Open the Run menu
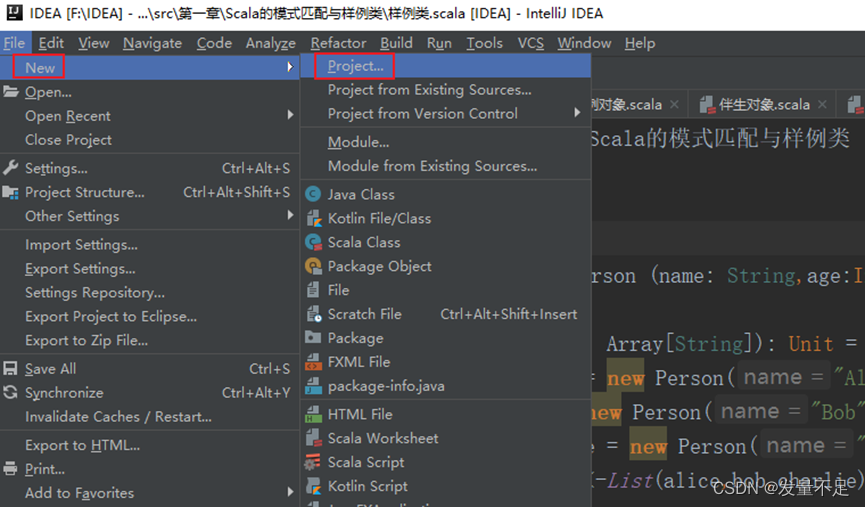 tap(439, 43)
